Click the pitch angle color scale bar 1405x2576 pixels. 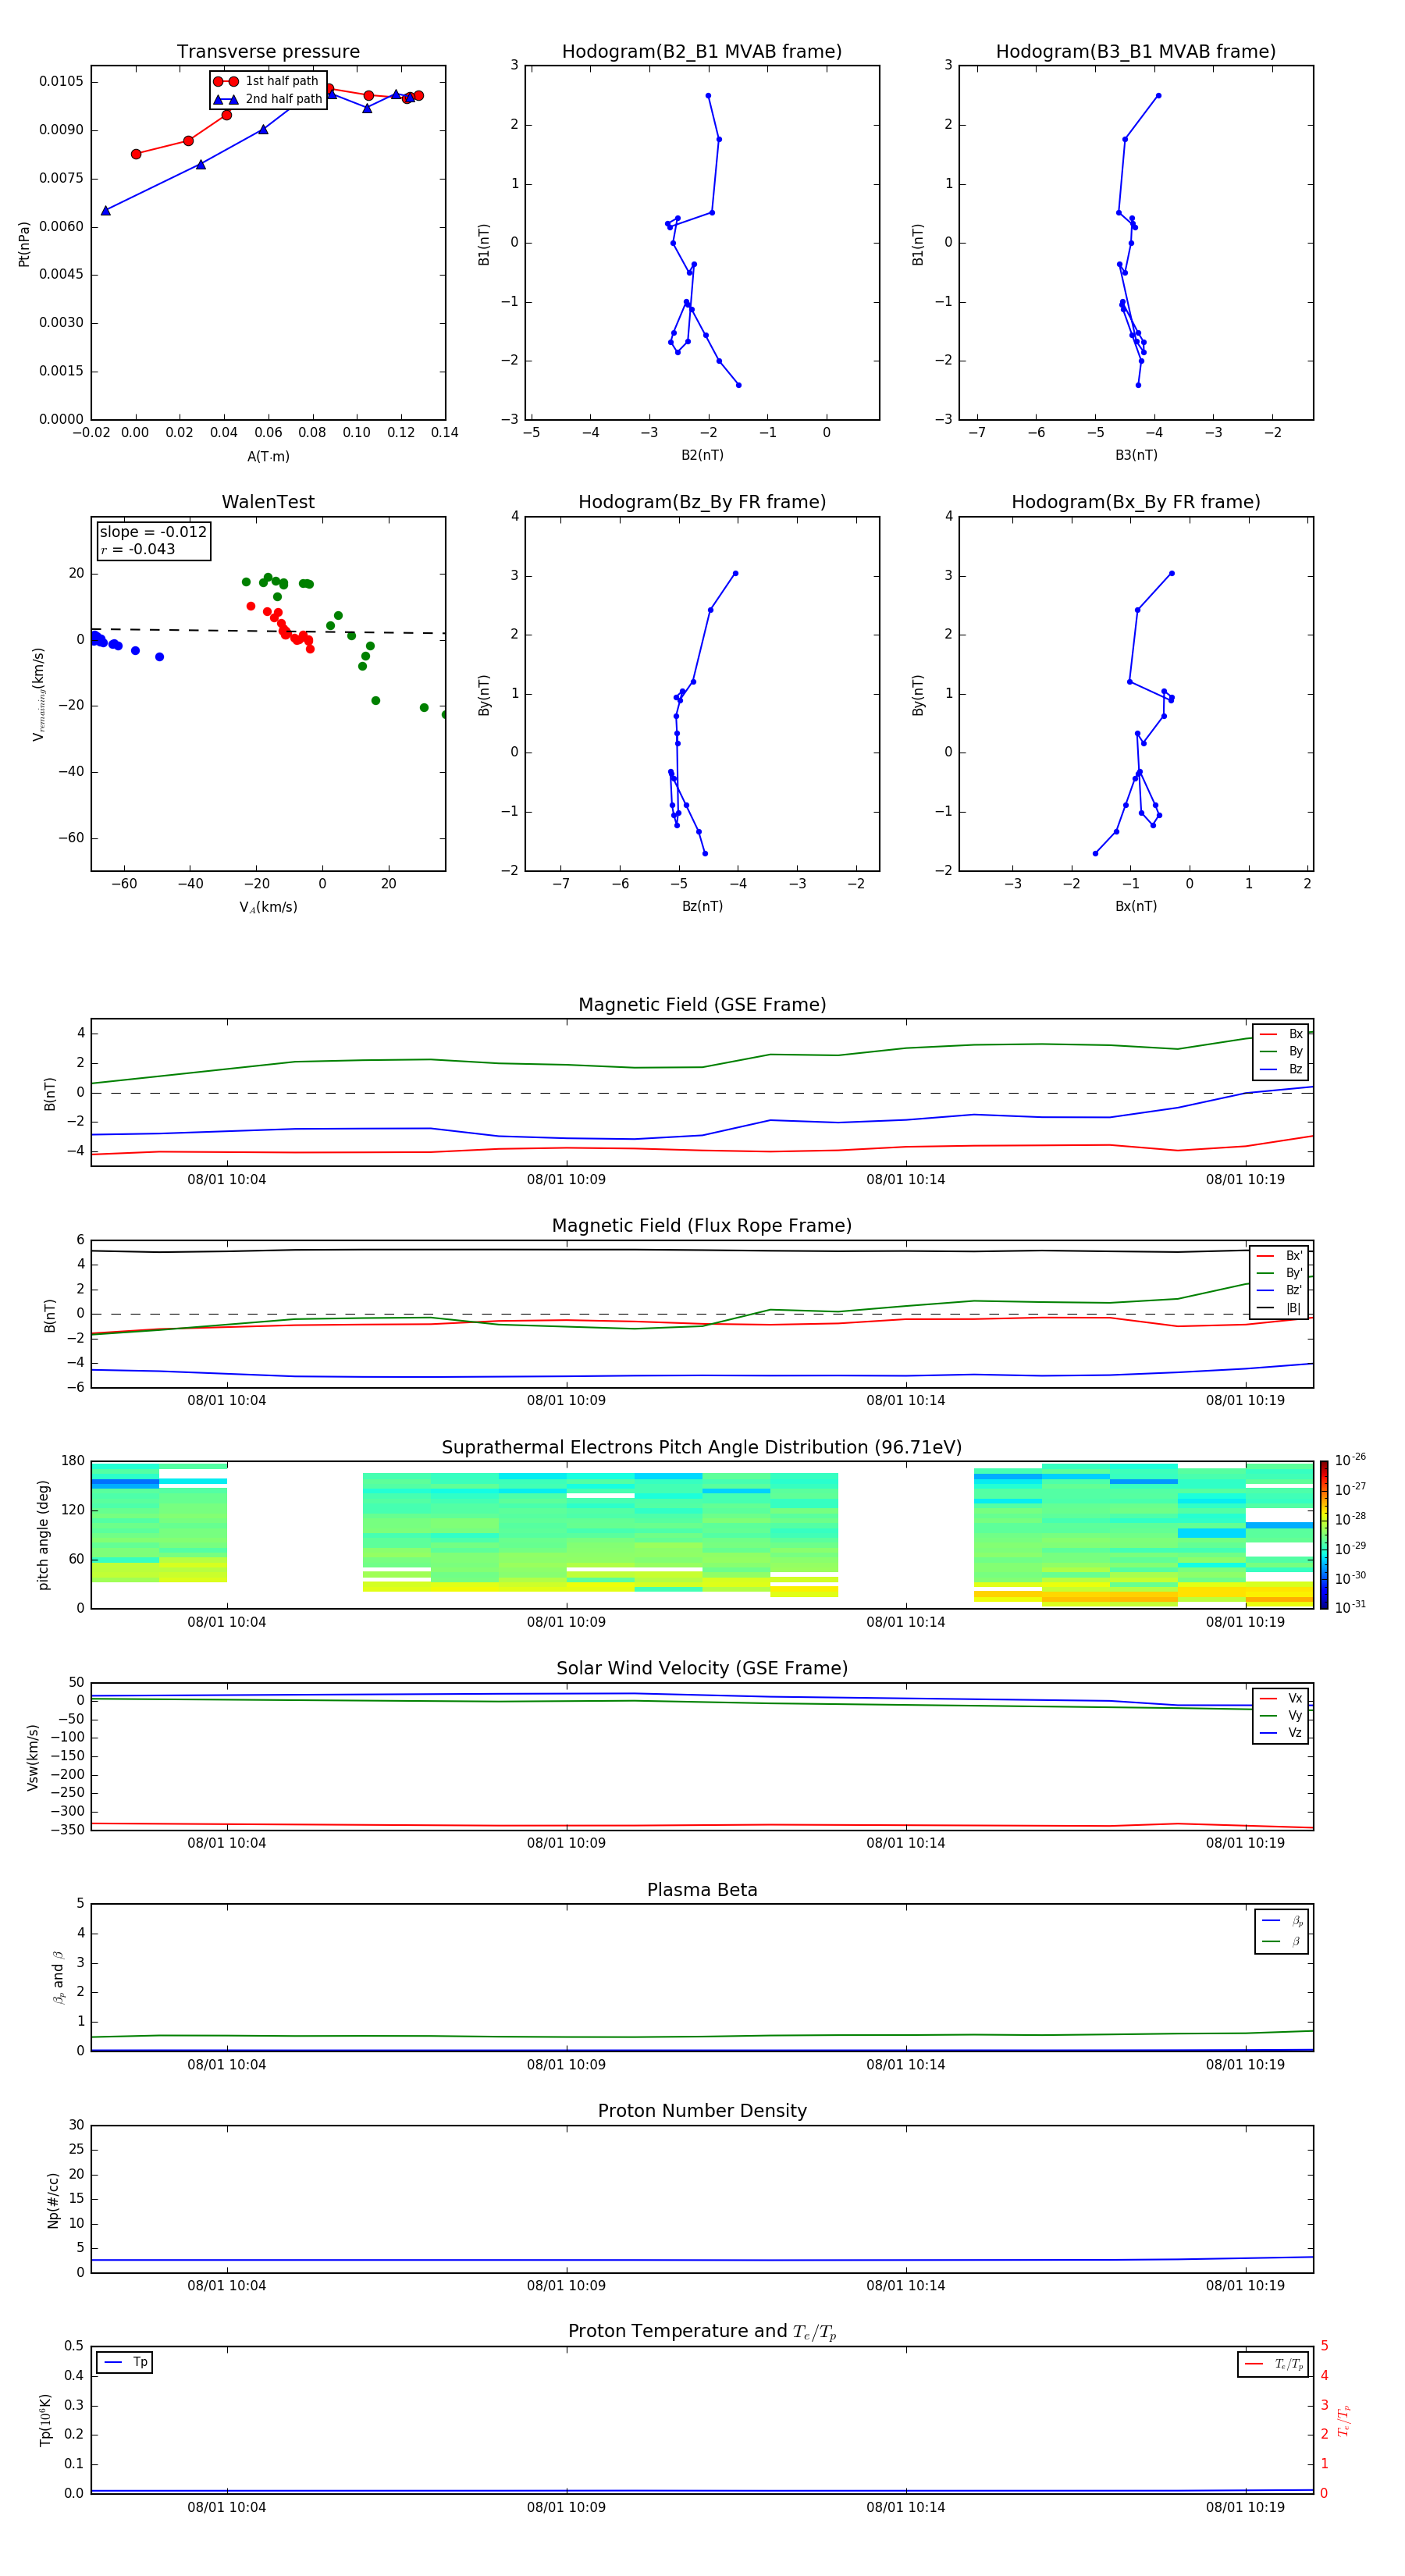(x=1324, y=1535)
